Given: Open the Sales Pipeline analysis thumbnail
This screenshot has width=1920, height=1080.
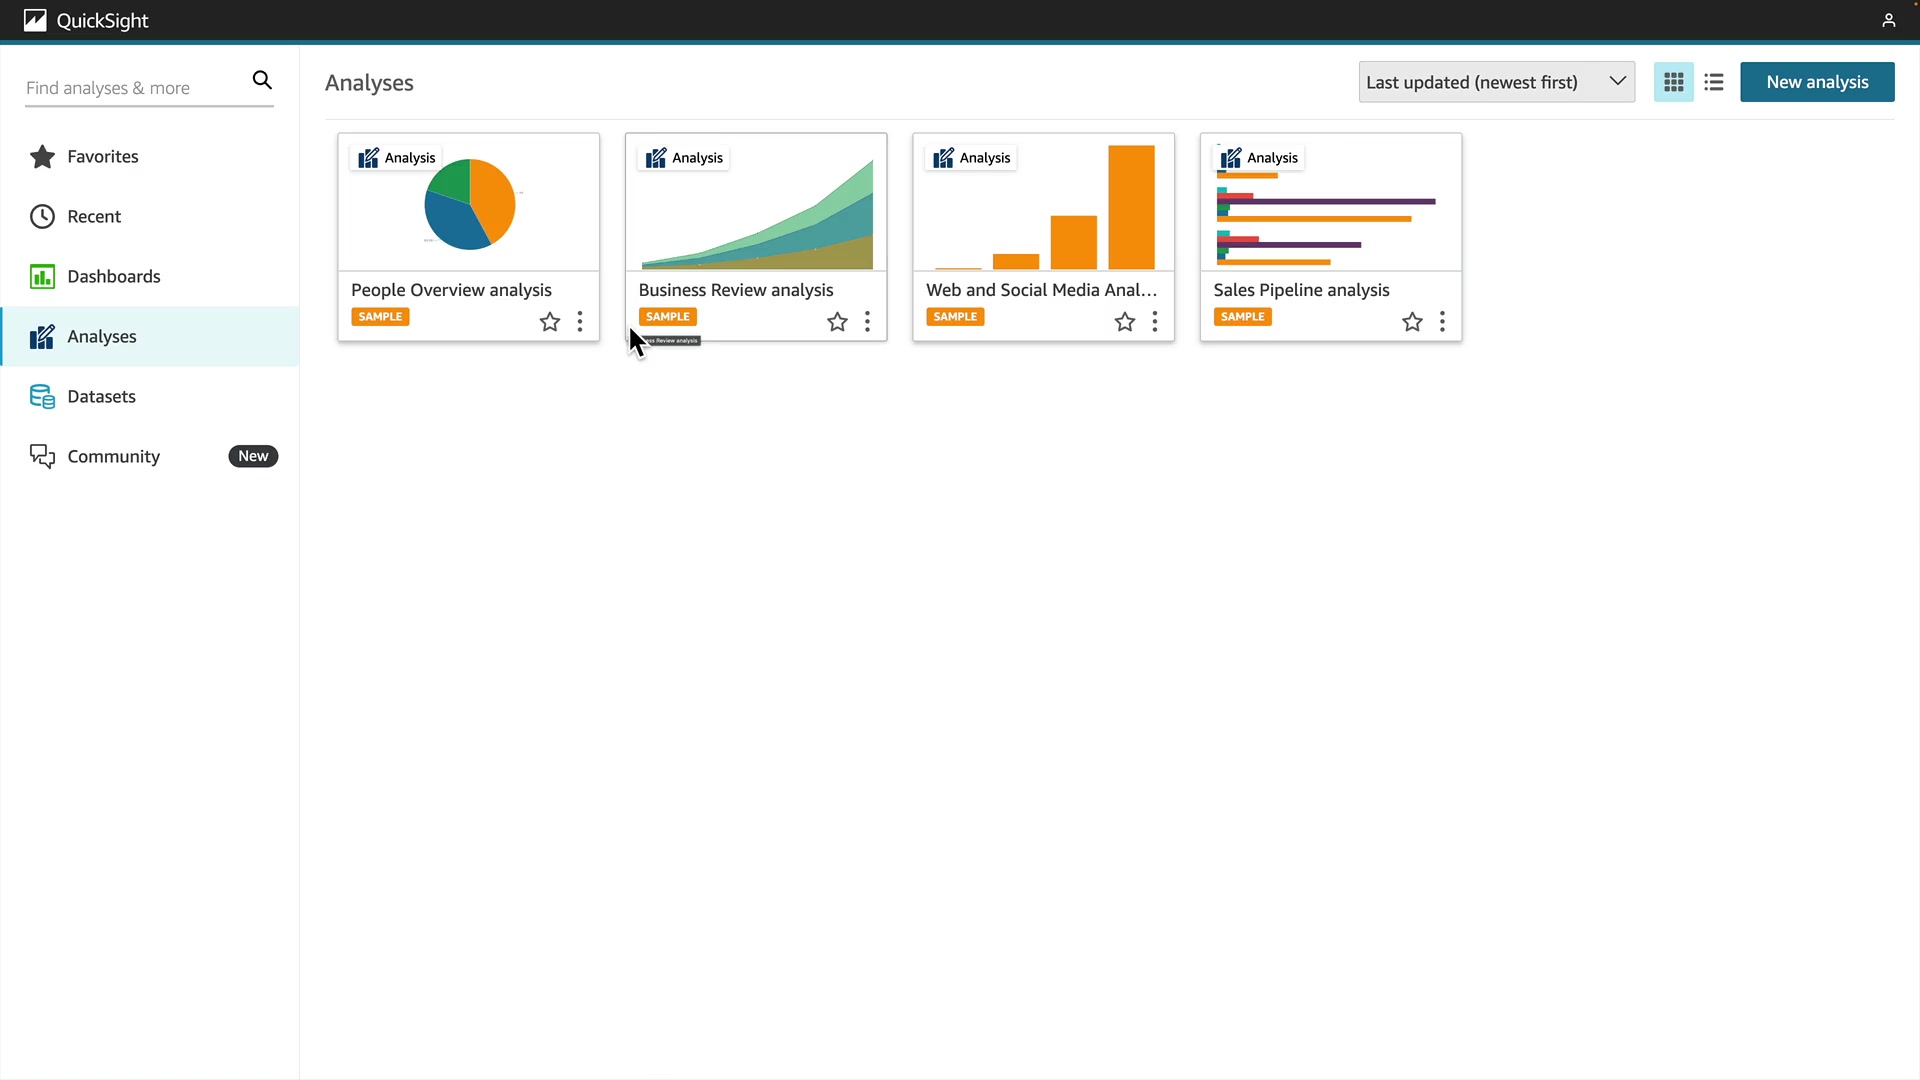Looking at the screenshot, I should click(1330, 215).
